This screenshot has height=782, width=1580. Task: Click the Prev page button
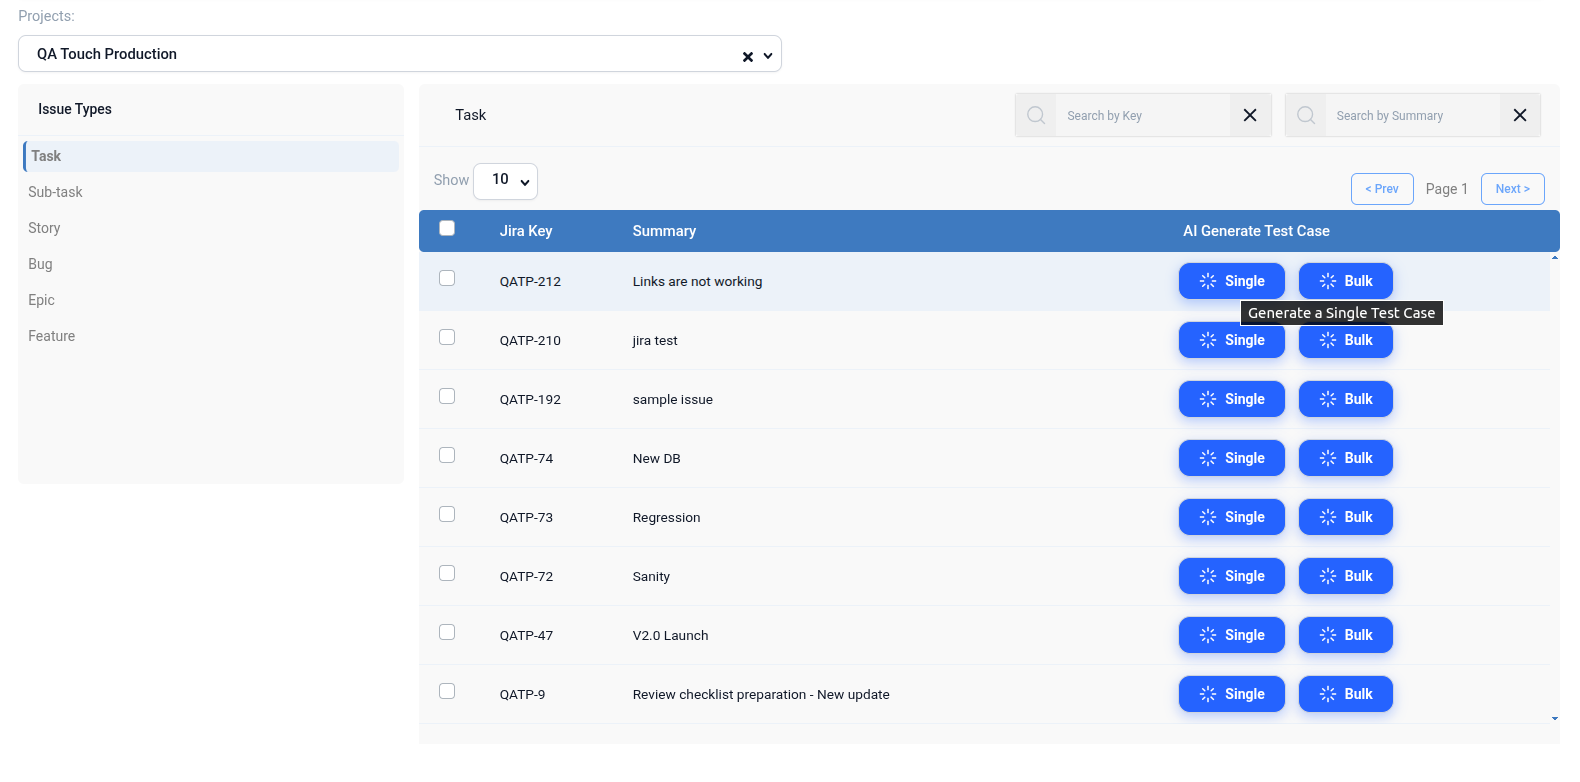[1381, 189]
